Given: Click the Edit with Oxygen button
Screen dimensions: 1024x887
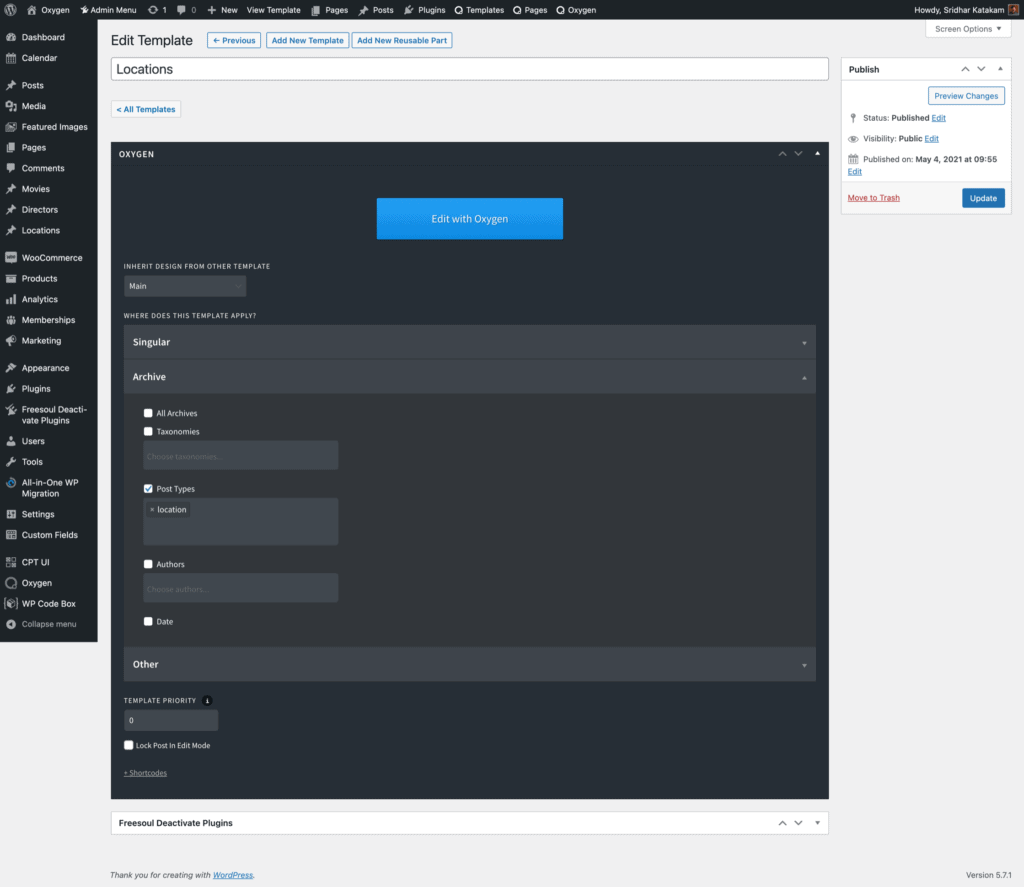Looking at the screenshot, I should [x=470, y=219].
